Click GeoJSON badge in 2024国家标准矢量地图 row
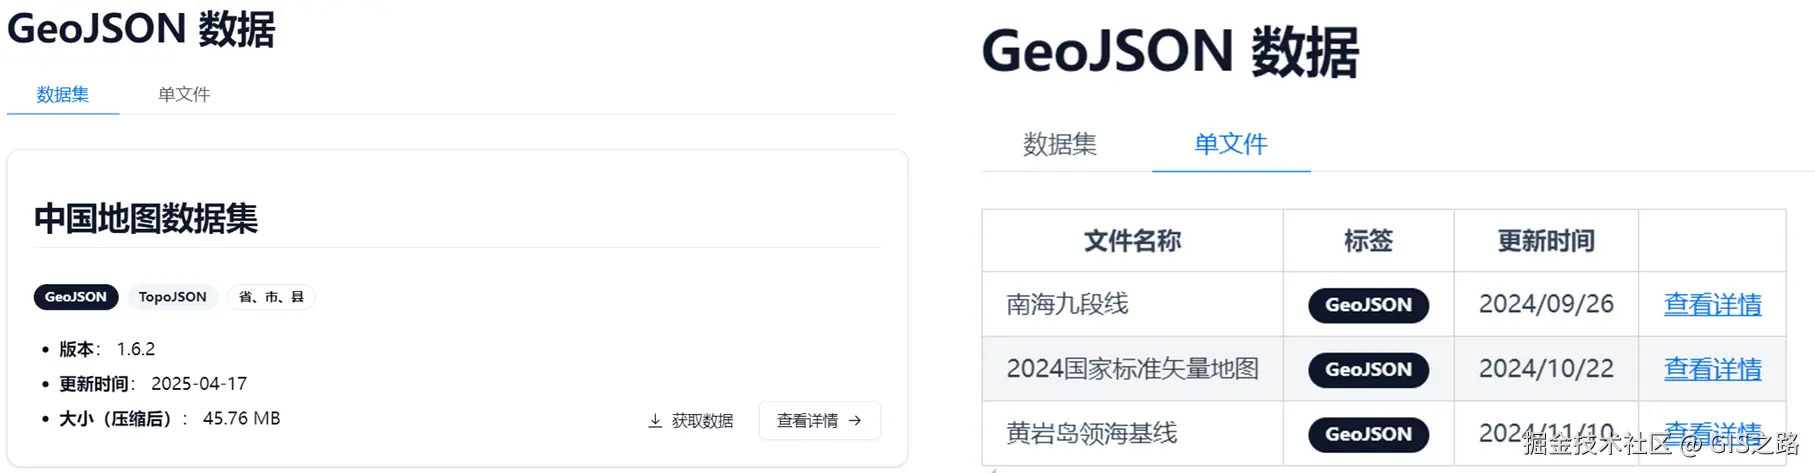The height and width of the screenshot is (473, 1815). click(x=1368, y=370)
